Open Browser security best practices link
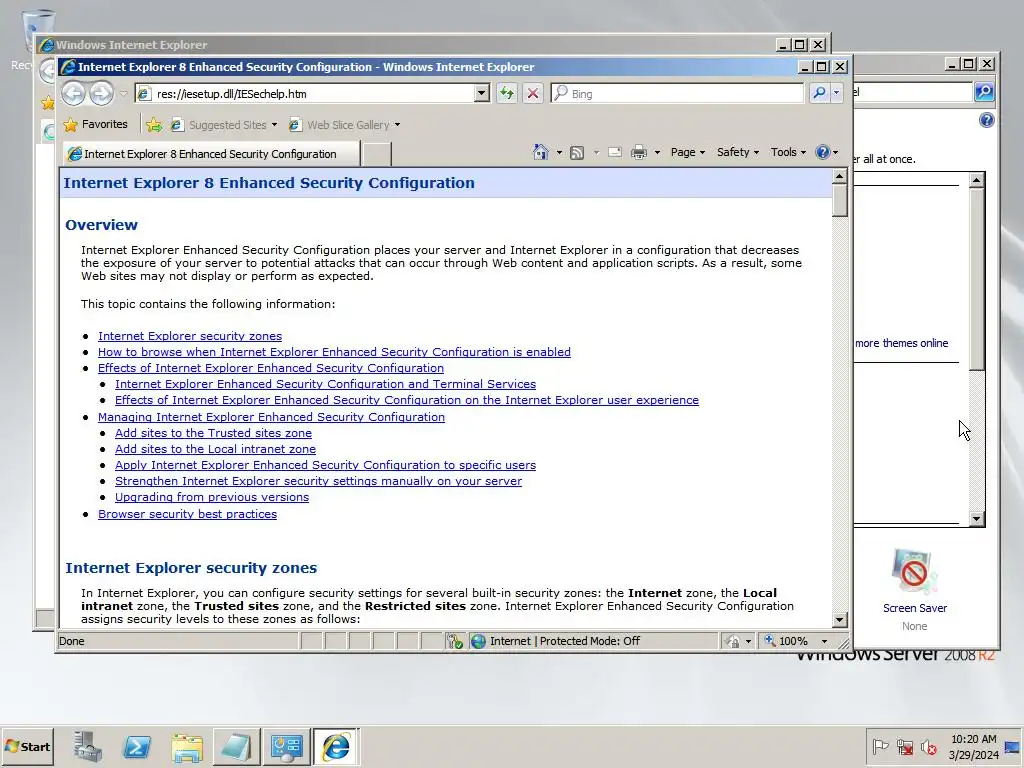1024x768 pixels. click(x=187, y=514)
